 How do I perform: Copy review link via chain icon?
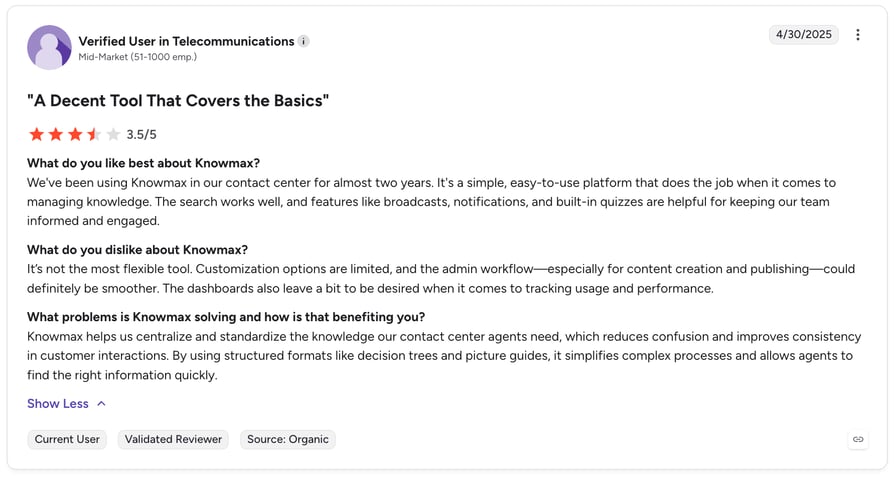click(x=858, y=439)
